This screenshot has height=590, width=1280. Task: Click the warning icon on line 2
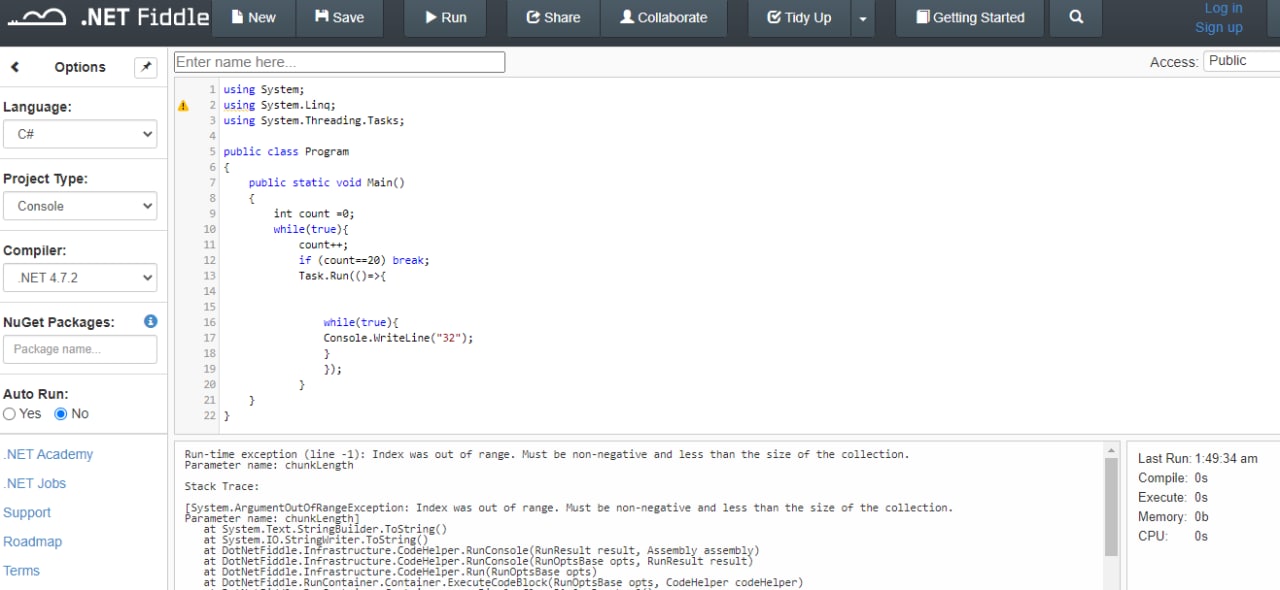183,105
